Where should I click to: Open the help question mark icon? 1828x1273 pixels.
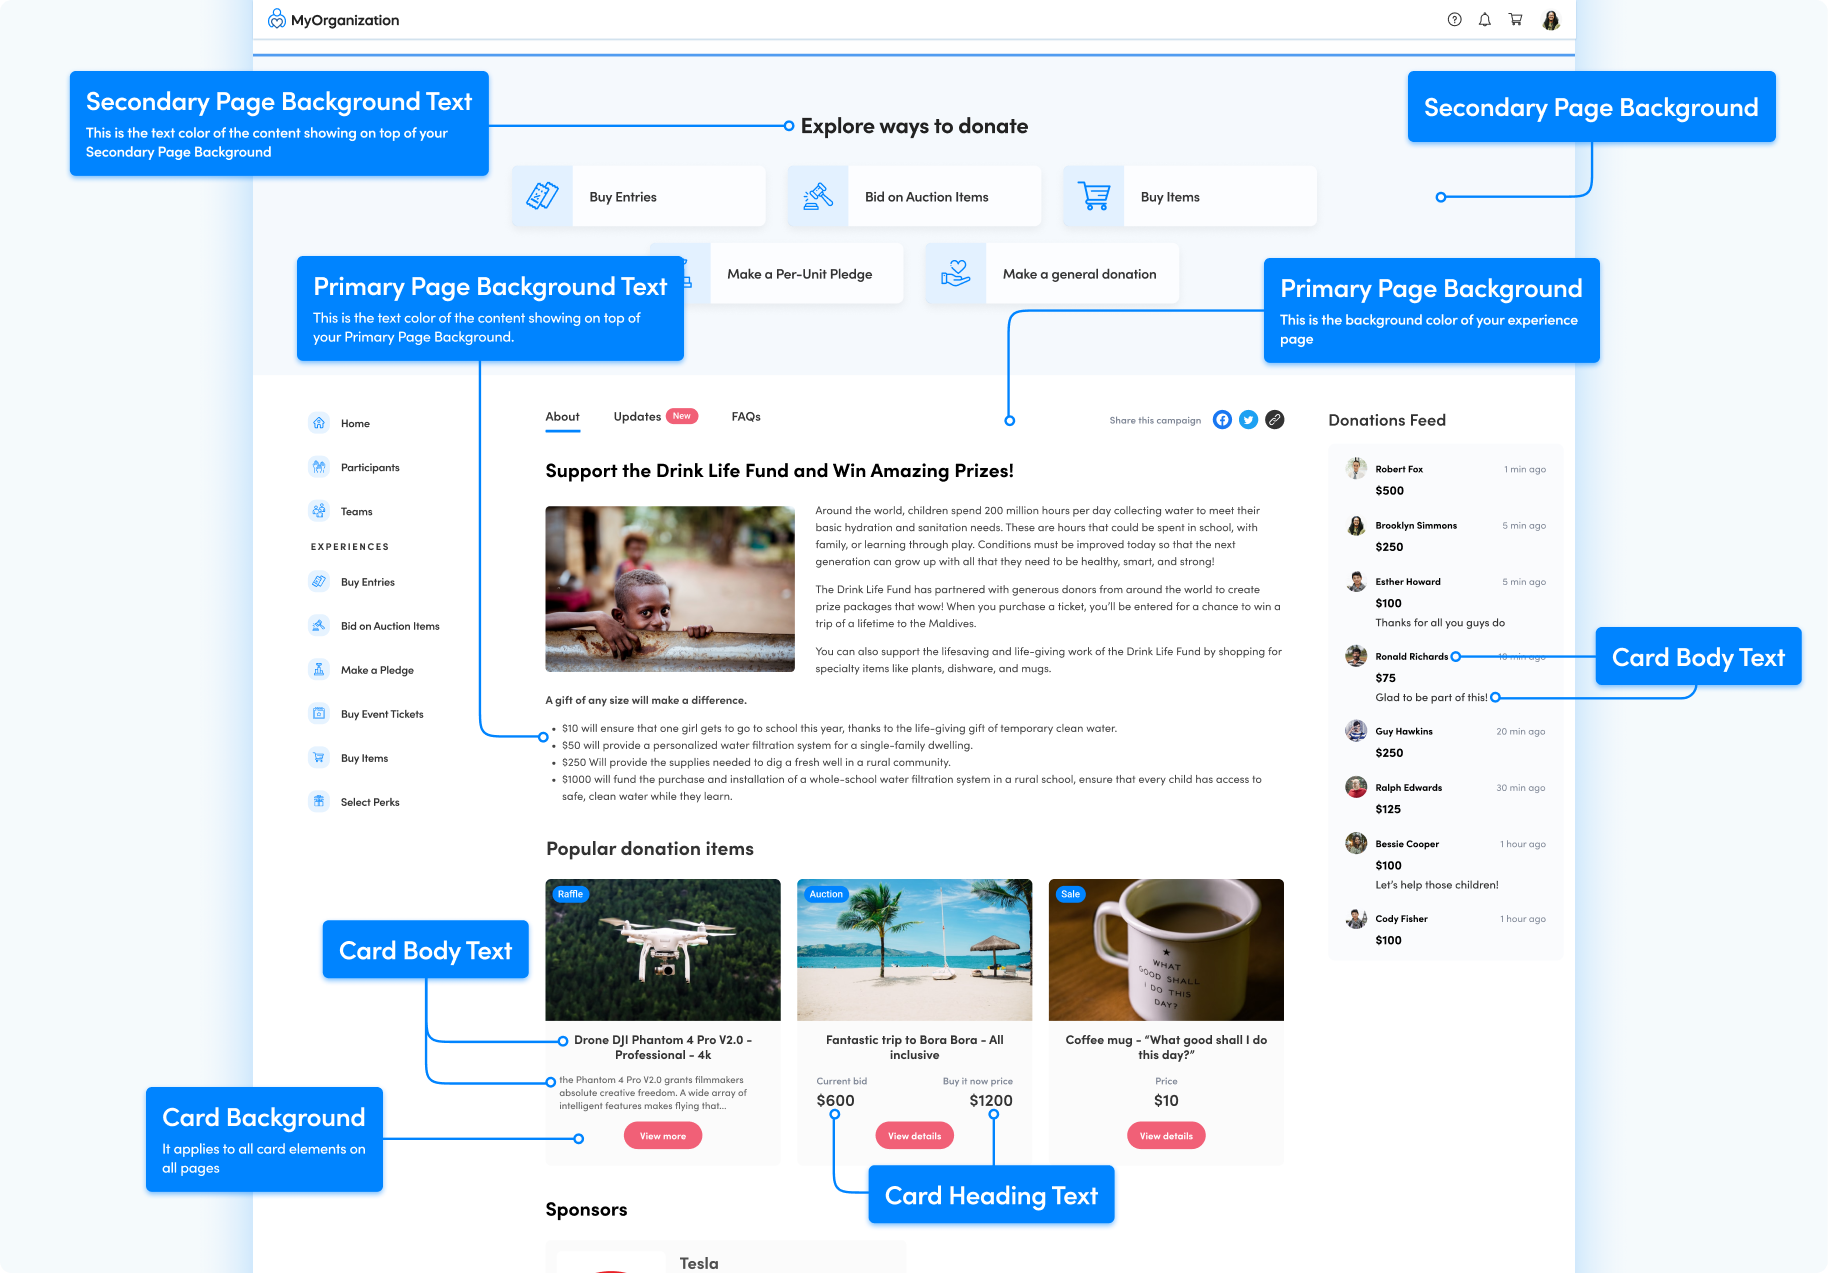click(1454, 20)
